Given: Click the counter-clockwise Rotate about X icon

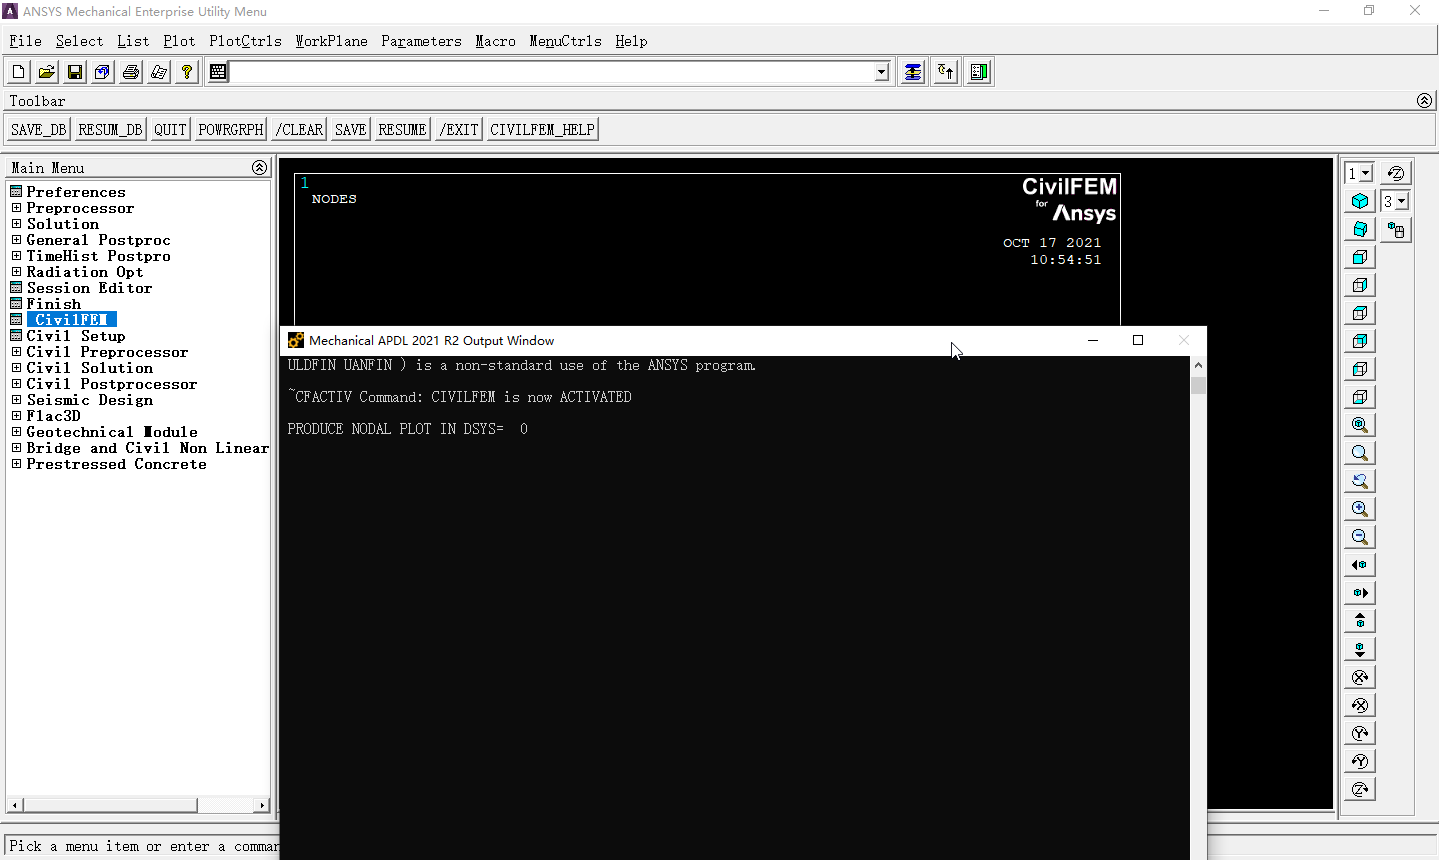Looking at the screenshot, I should [1360, 705].
